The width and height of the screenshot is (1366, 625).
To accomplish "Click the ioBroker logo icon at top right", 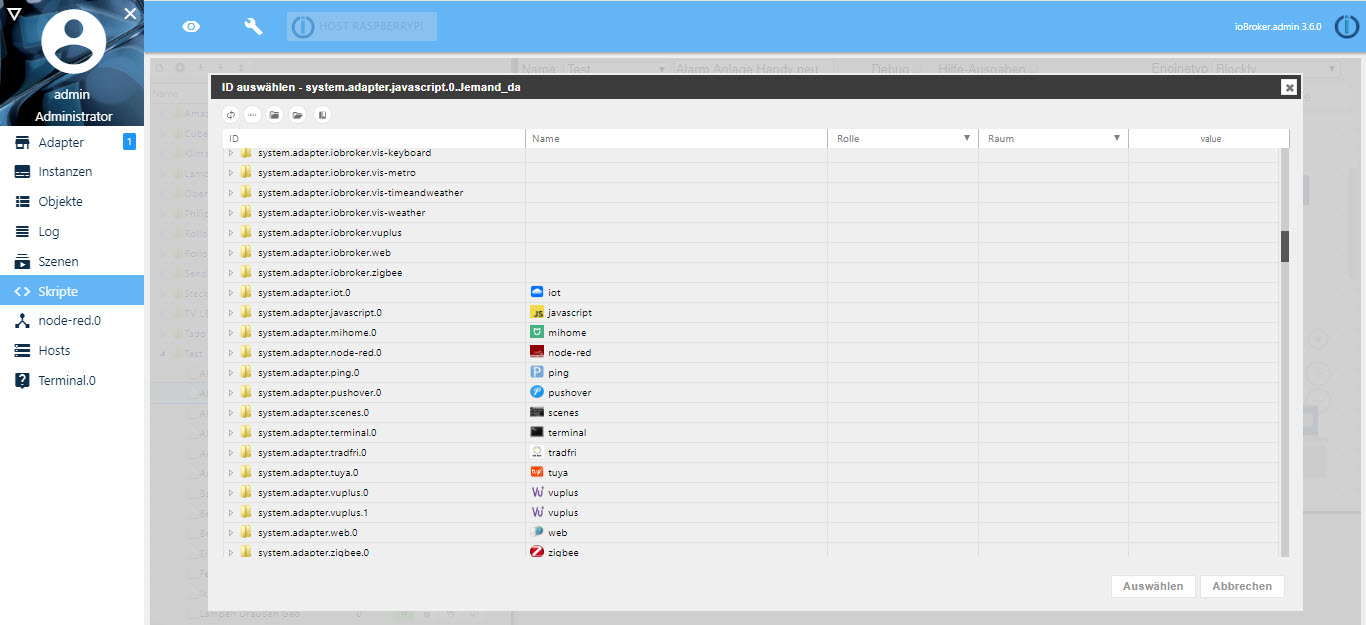I will coord(1347,27).
